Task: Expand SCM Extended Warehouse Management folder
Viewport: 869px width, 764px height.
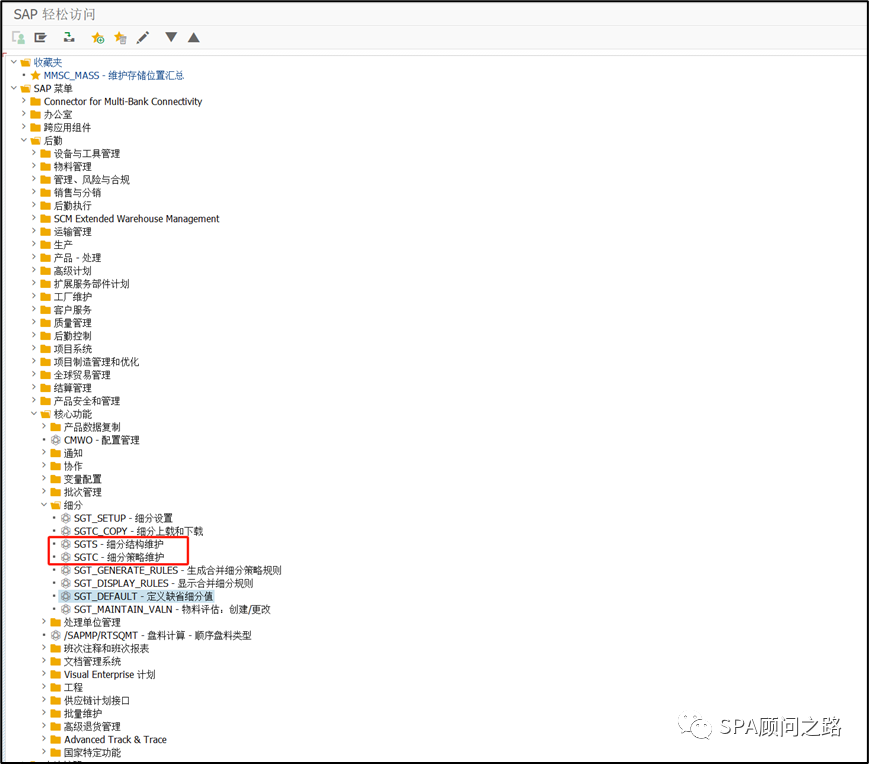Action: point(34,218)
